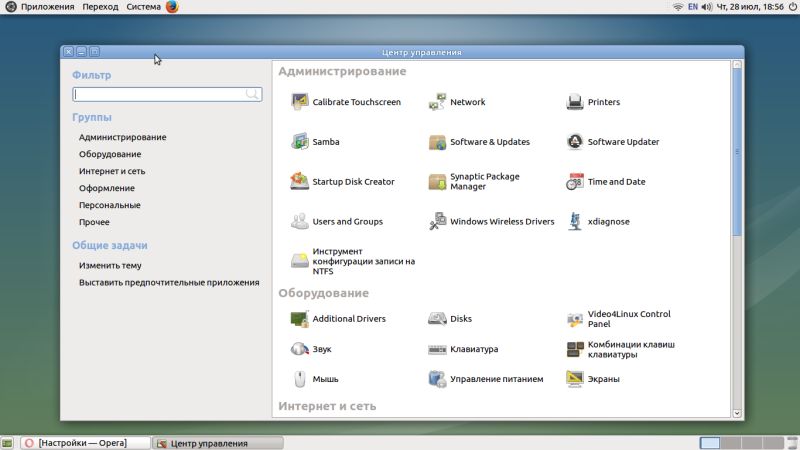
Task: Click the magnifier icon in filter box
Action: click(252, 94)
